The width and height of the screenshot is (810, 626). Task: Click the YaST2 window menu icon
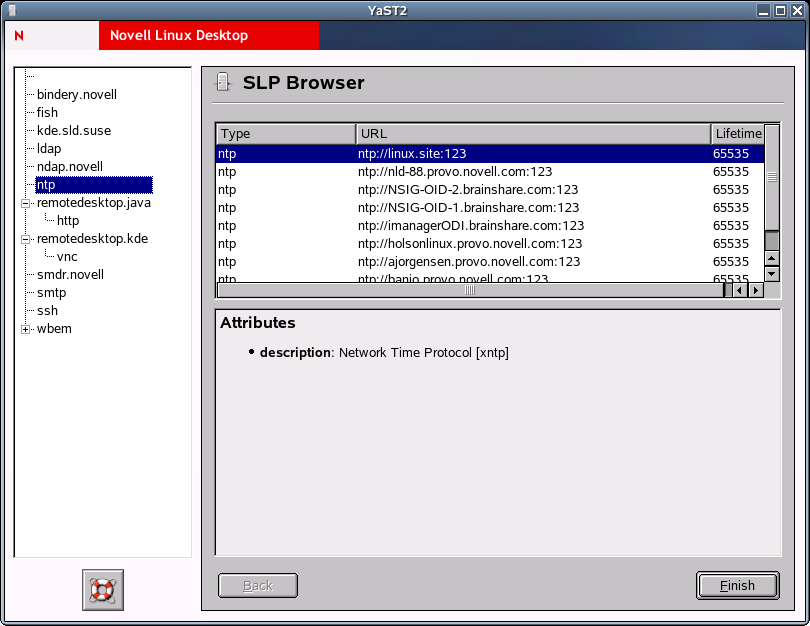(x=12, y=10)
